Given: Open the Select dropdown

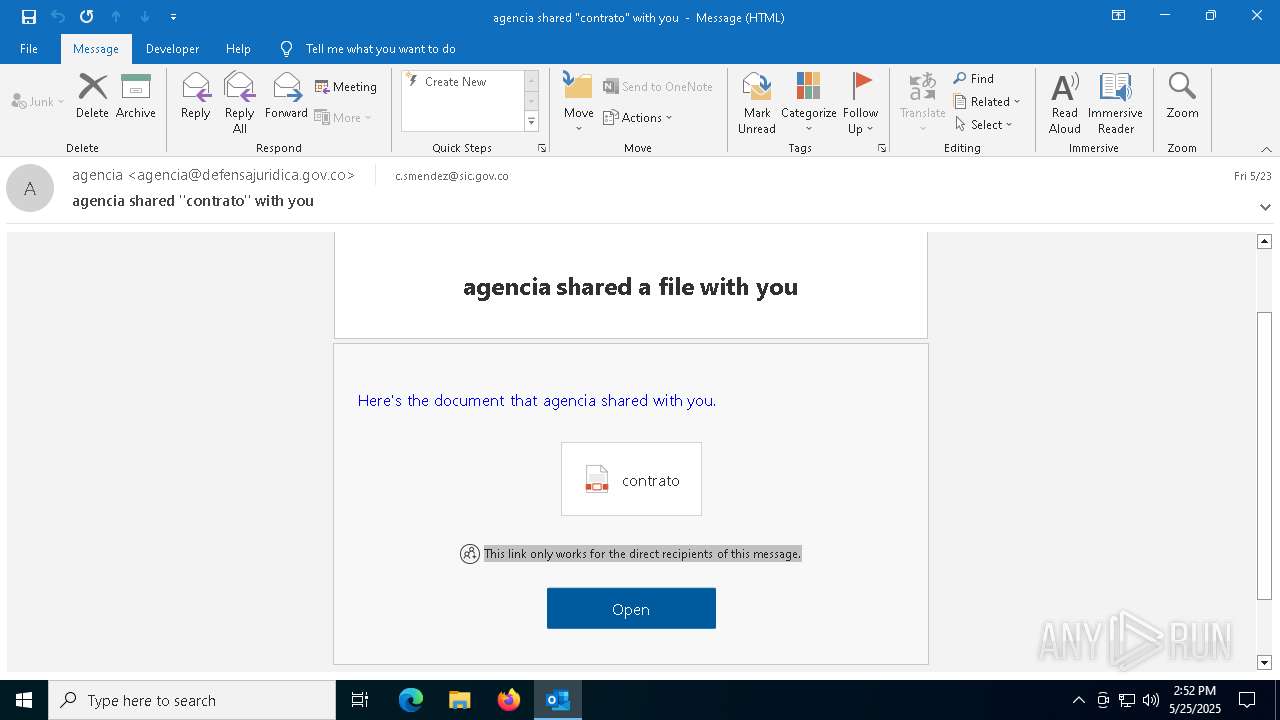Looking at the screenshot, I should [984, 125].
